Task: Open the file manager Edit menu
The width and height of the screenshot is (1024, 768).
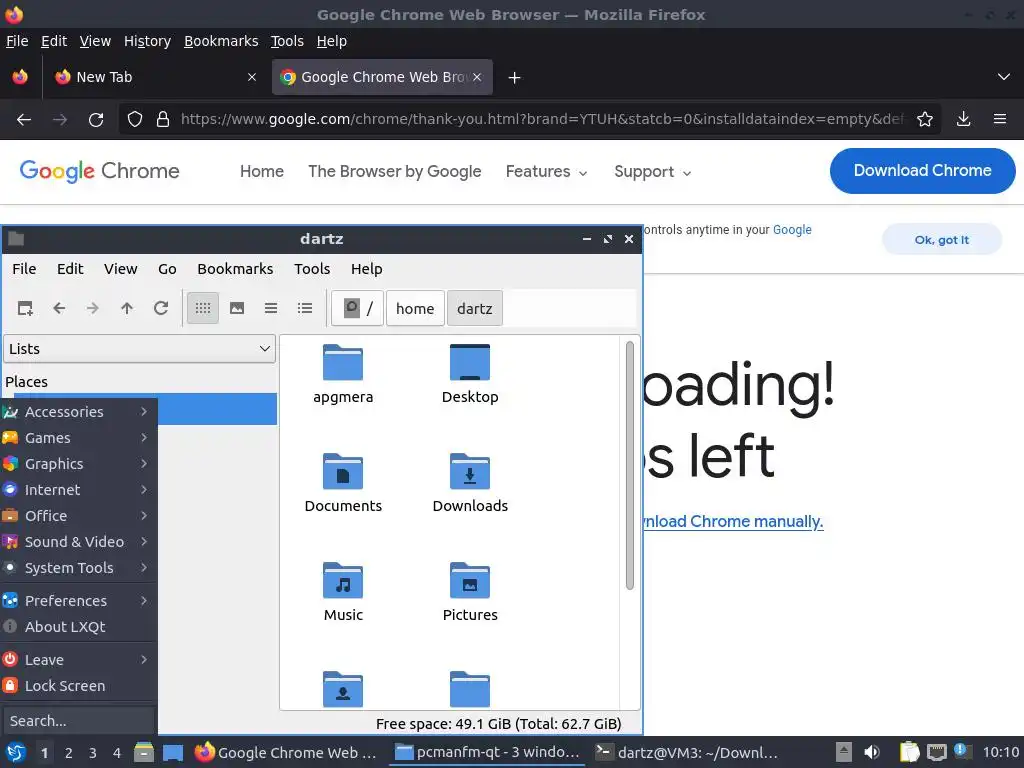Action: tap(70, 269)
